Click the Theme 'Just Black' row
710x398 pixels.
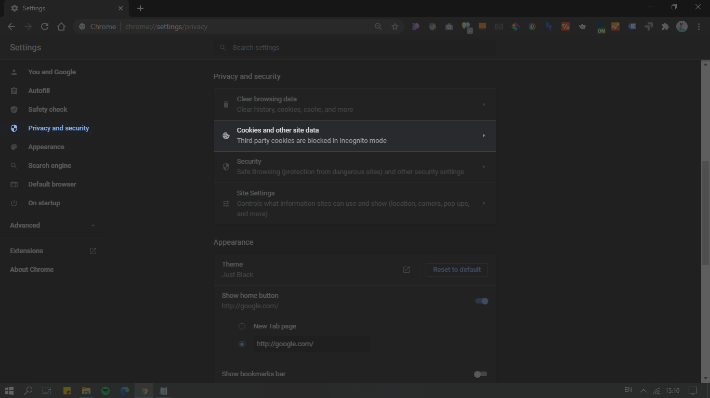click(x=355, y=269)
